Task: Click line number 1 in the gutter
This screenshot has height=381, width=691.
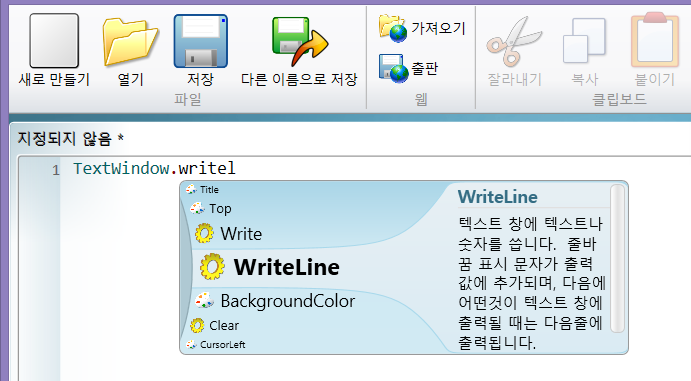Action: [56, 170]
